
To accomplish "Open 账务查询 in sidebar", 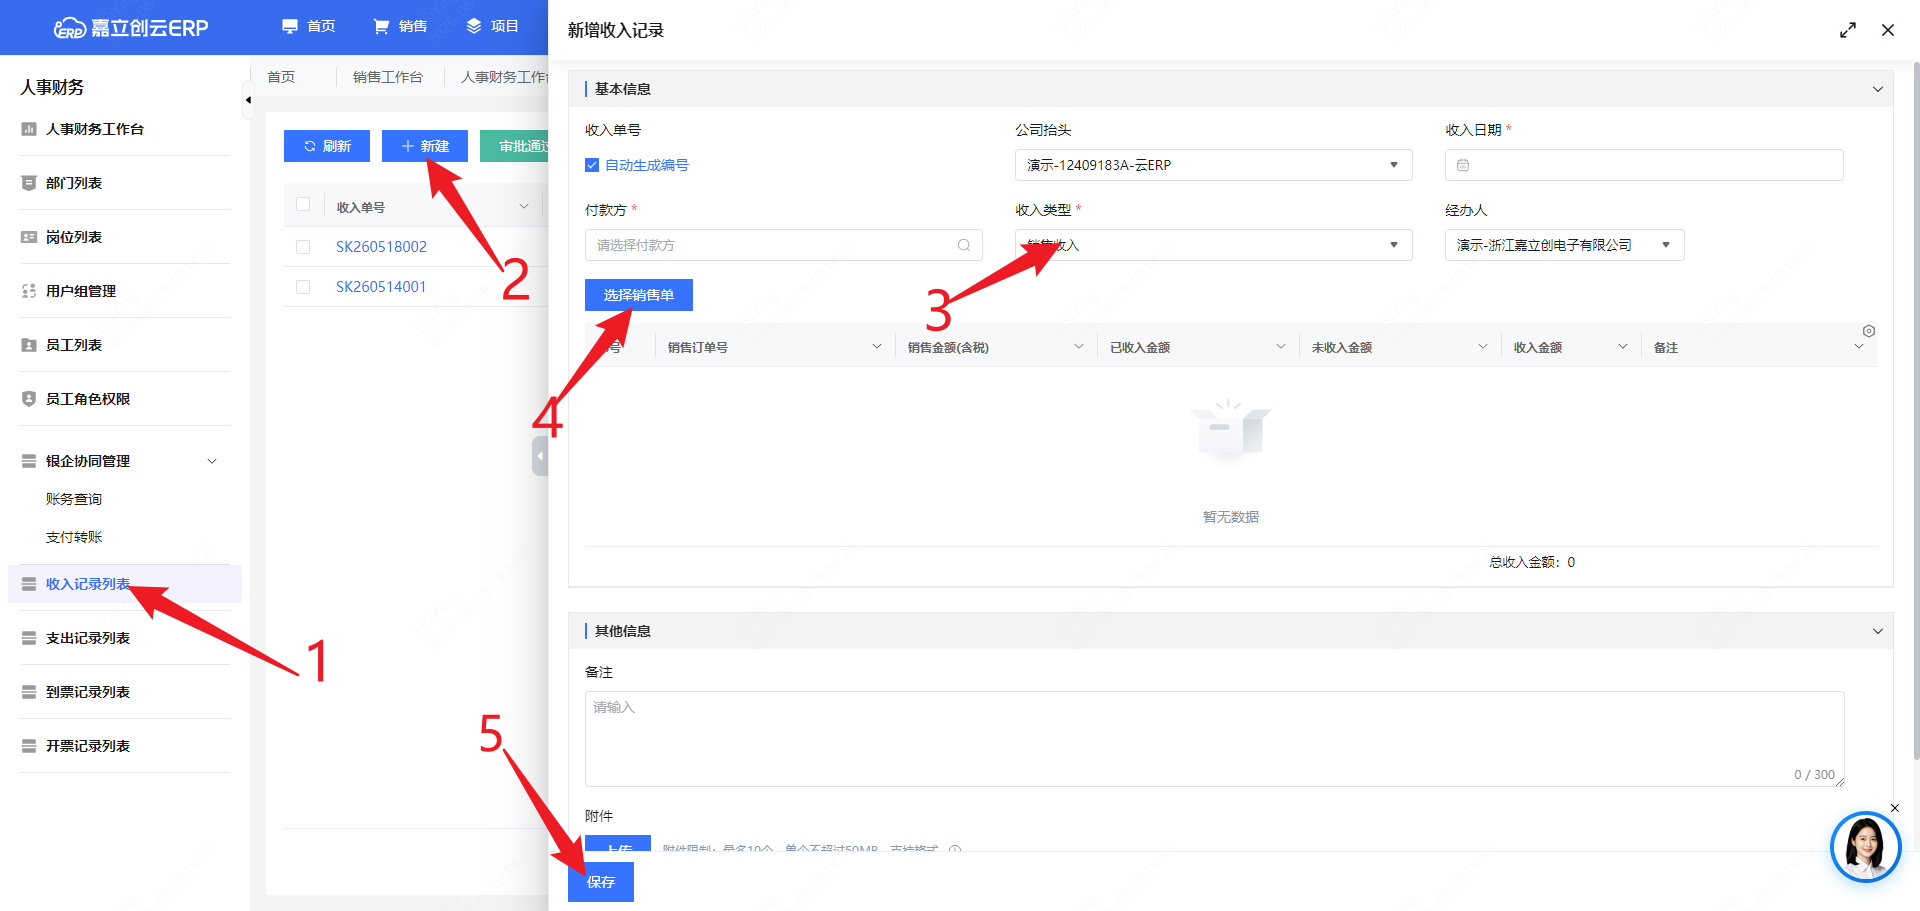I will pos(74,499).
